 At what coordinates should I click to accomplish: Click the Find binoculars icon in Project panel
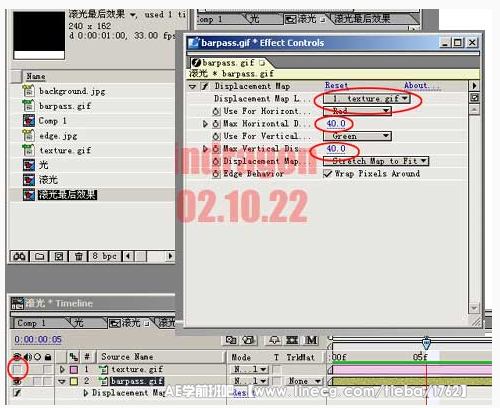tap(19, 256)
